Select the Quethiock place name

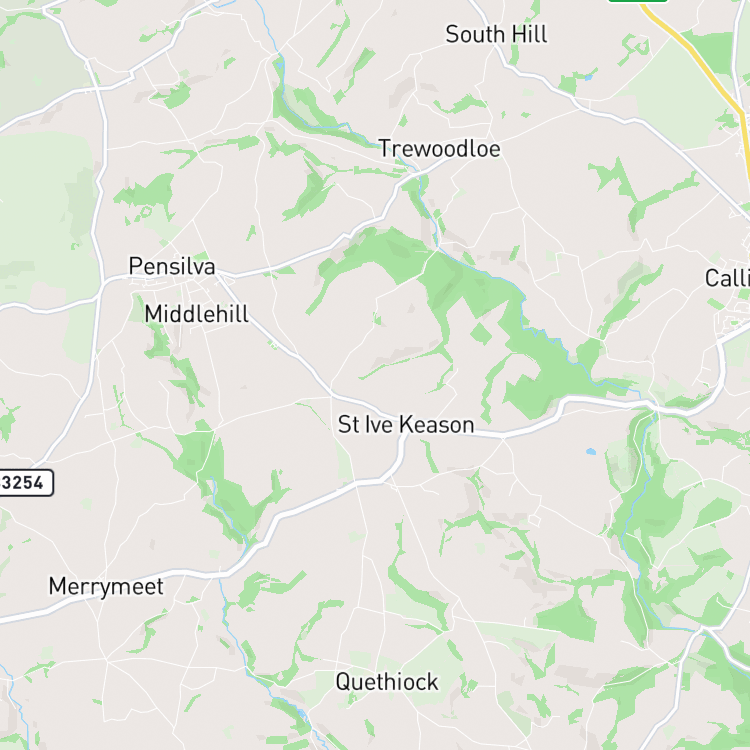(387, 682)
